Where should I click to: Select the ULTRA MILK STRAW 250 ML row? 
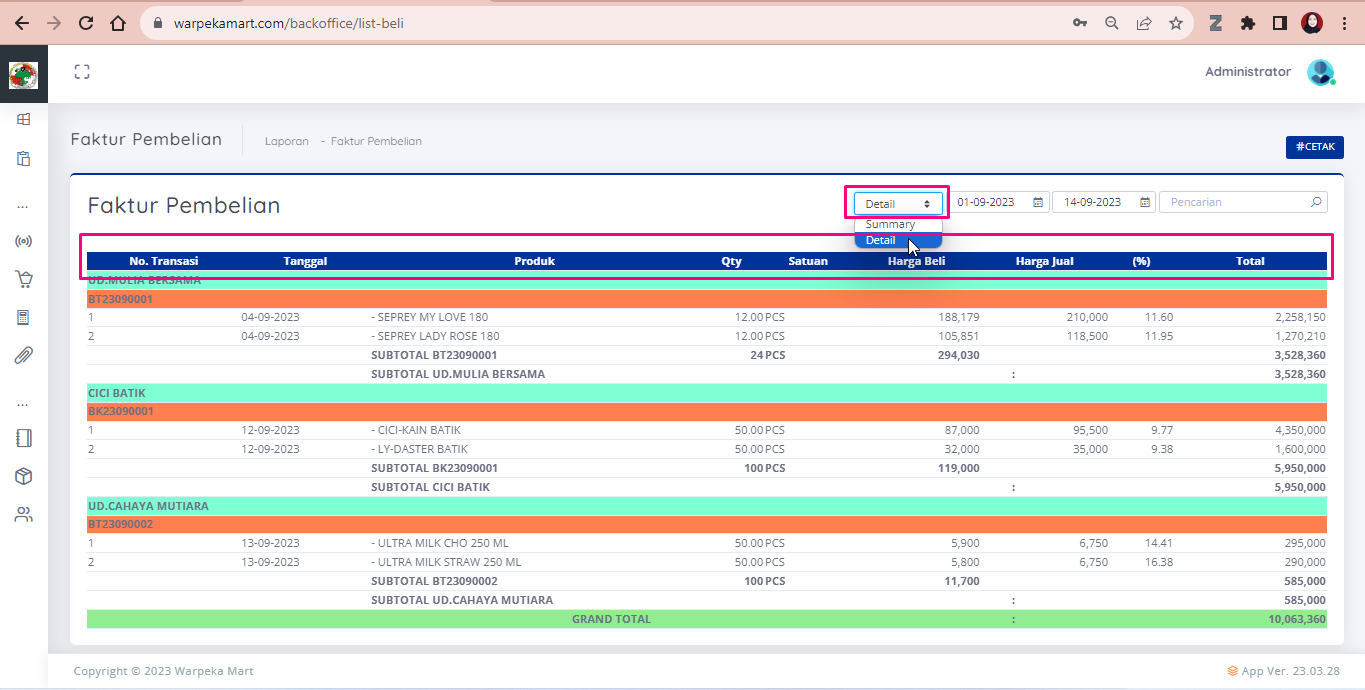(707, 562)
